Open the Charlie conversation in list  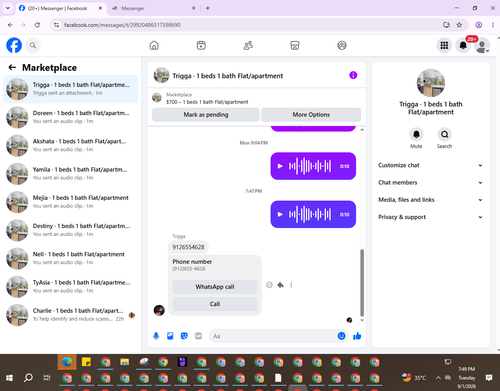(x=70, y=315)
